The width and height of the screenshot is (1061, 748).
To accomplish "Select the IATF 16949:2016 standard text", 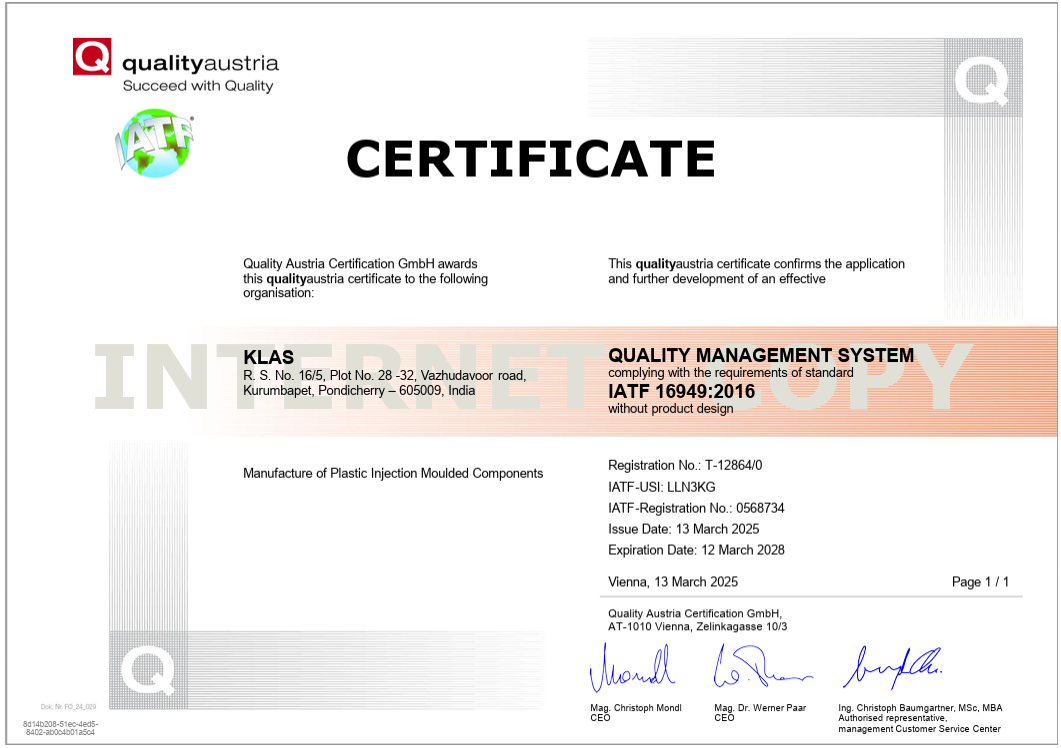I will coord(681,390).
